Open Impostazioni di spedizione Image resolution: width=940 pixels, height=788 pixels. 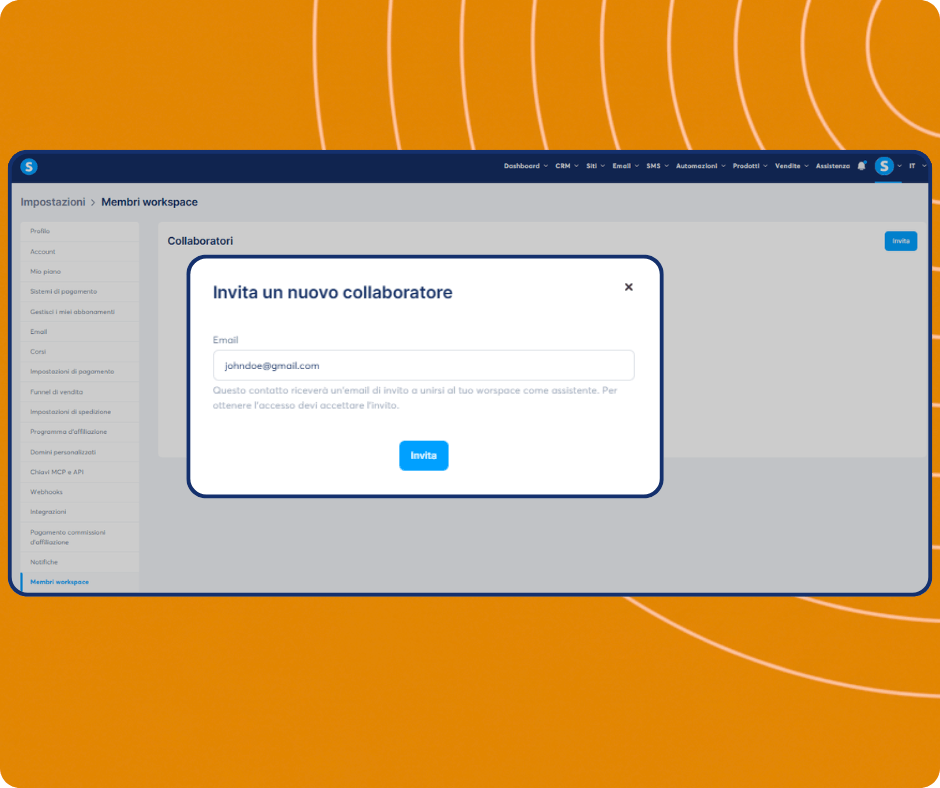point(80,412)
